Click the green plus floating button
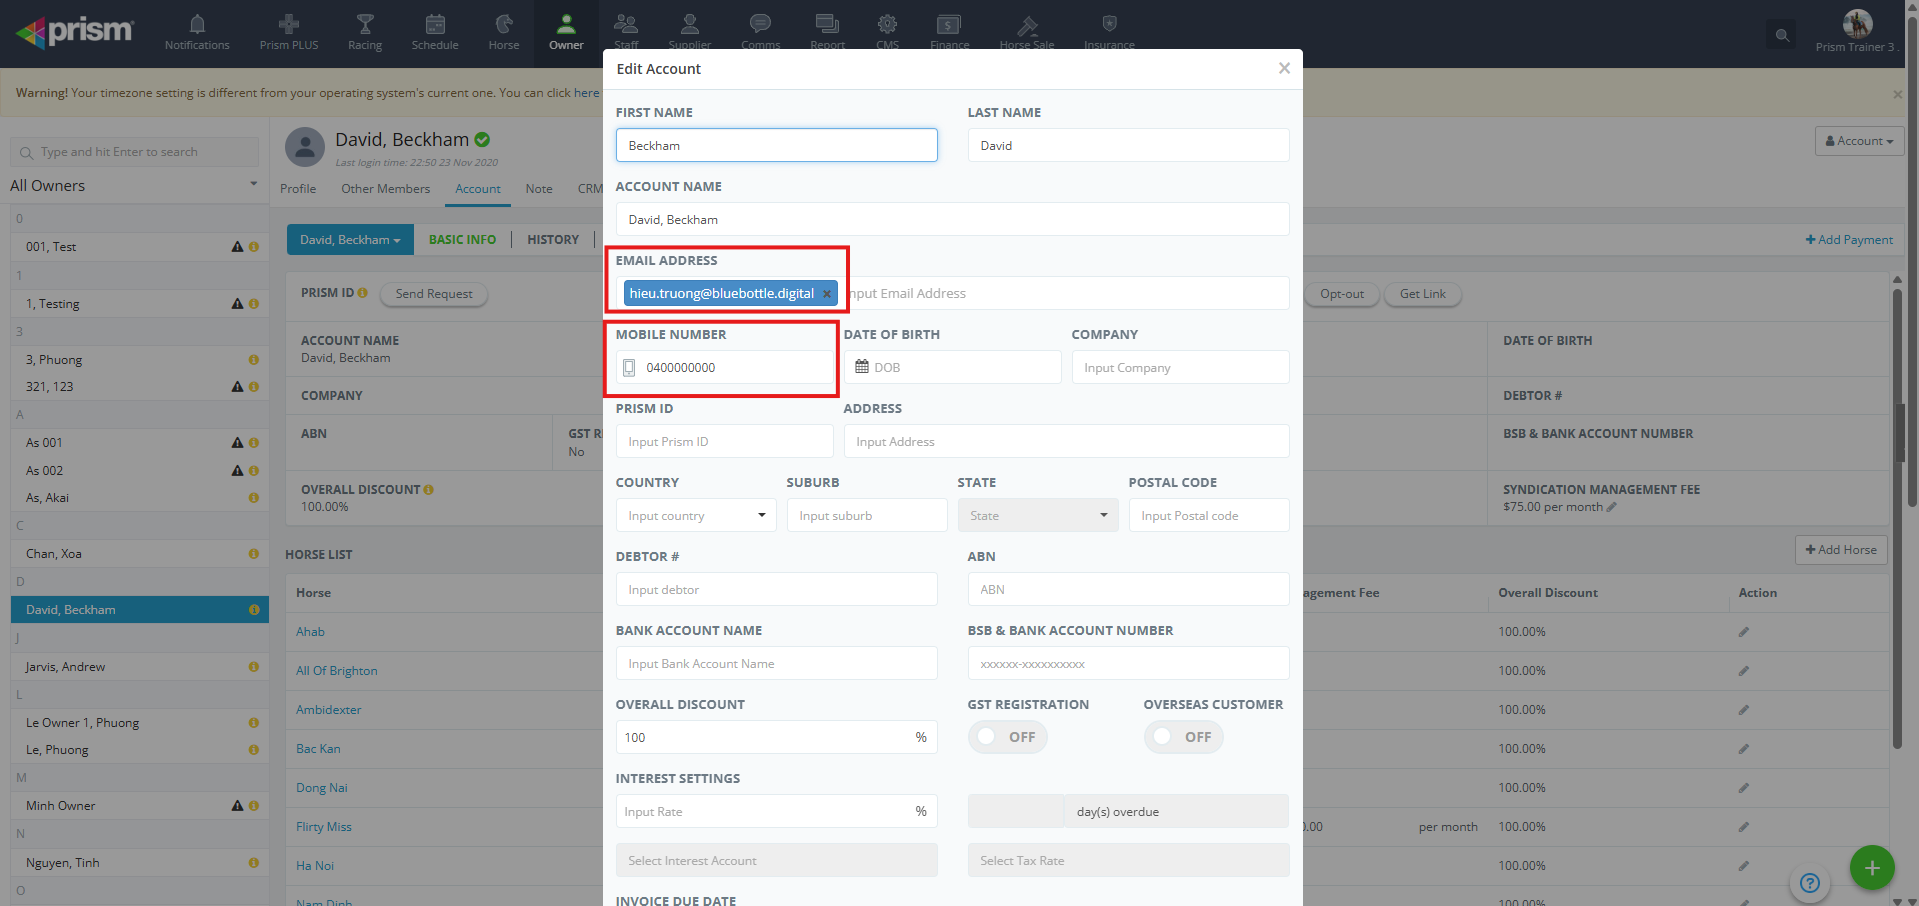 point(1872,868)
